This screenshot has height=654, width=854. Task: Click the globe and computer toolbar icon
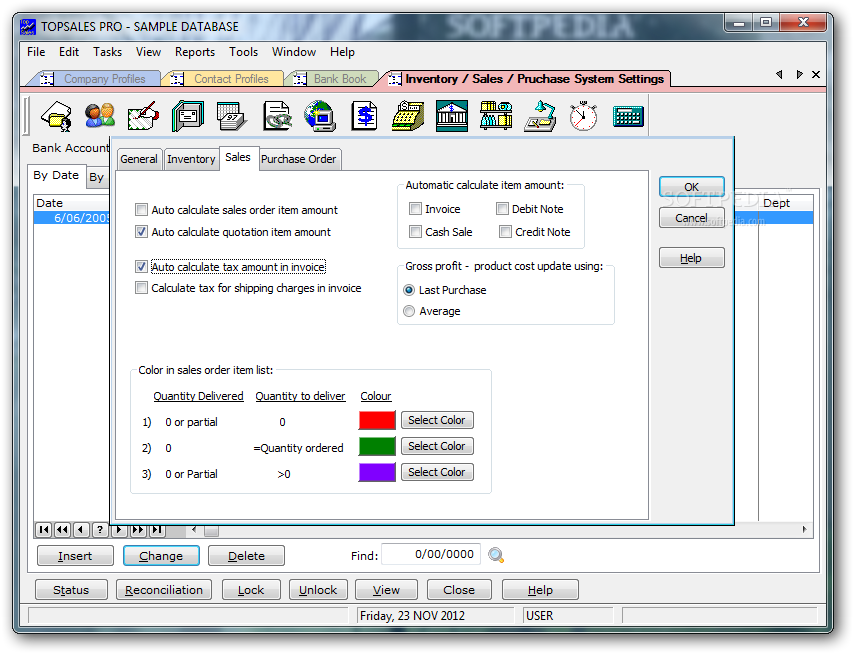320,116
